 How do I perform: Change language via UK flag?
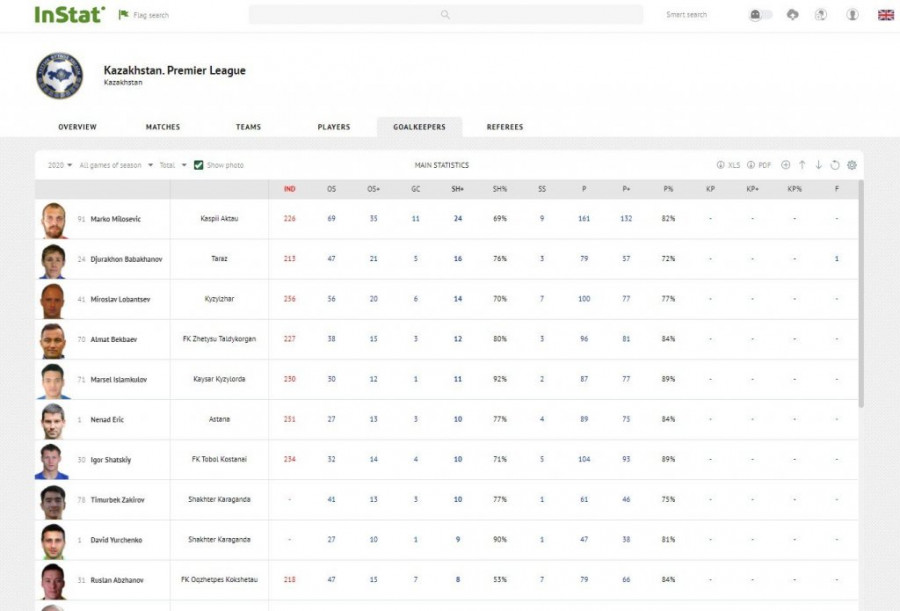(x=885, y=15)
